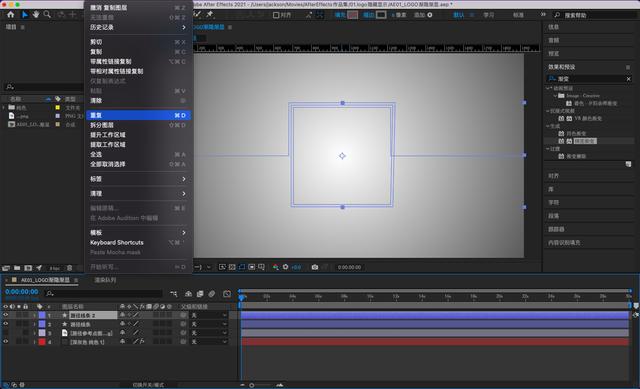Image resolution: width=640 pixels, height=389 pixels.
Task: Choose 拆分图层 from the edit menu
Action: click(x=138, y=125)
